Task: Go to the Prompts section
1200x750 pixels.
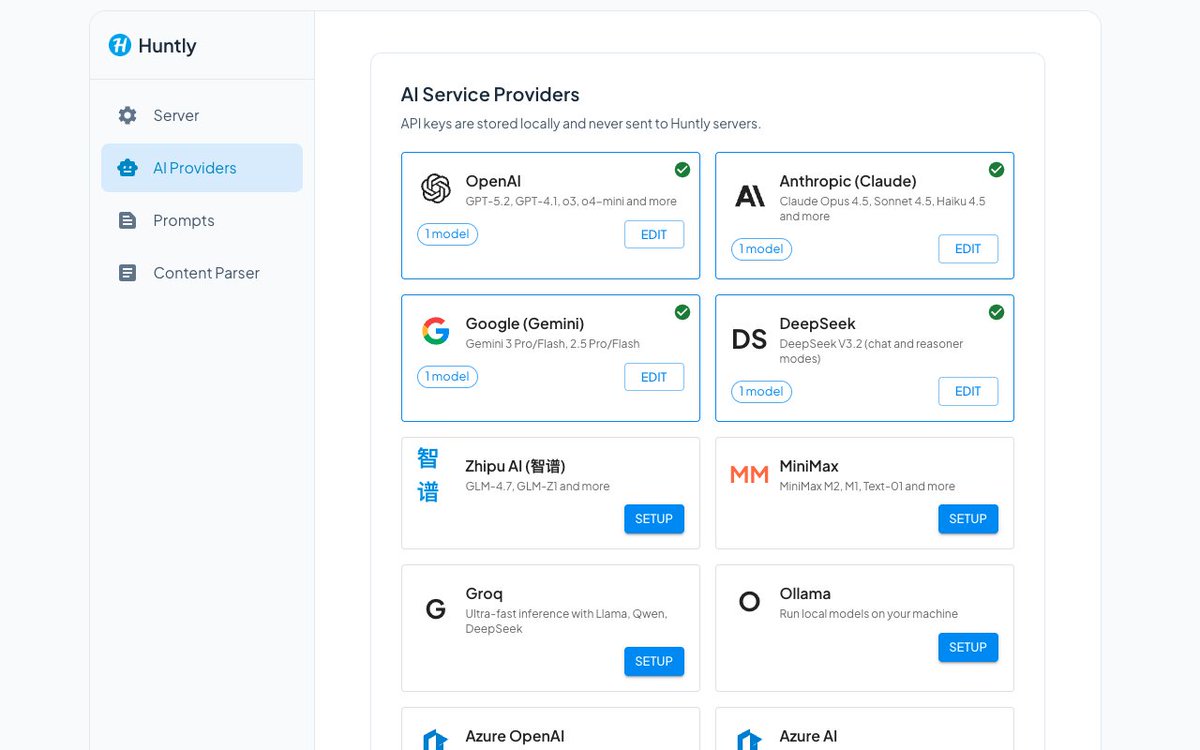Action: pos(202,220)
